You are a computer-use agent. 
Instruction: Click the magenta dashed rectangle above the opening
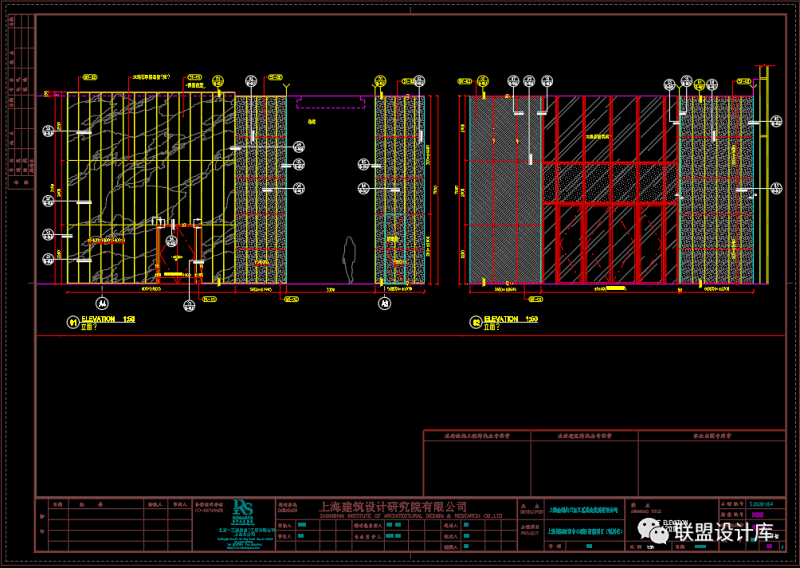pyautogui.click(x=331, y=102)
